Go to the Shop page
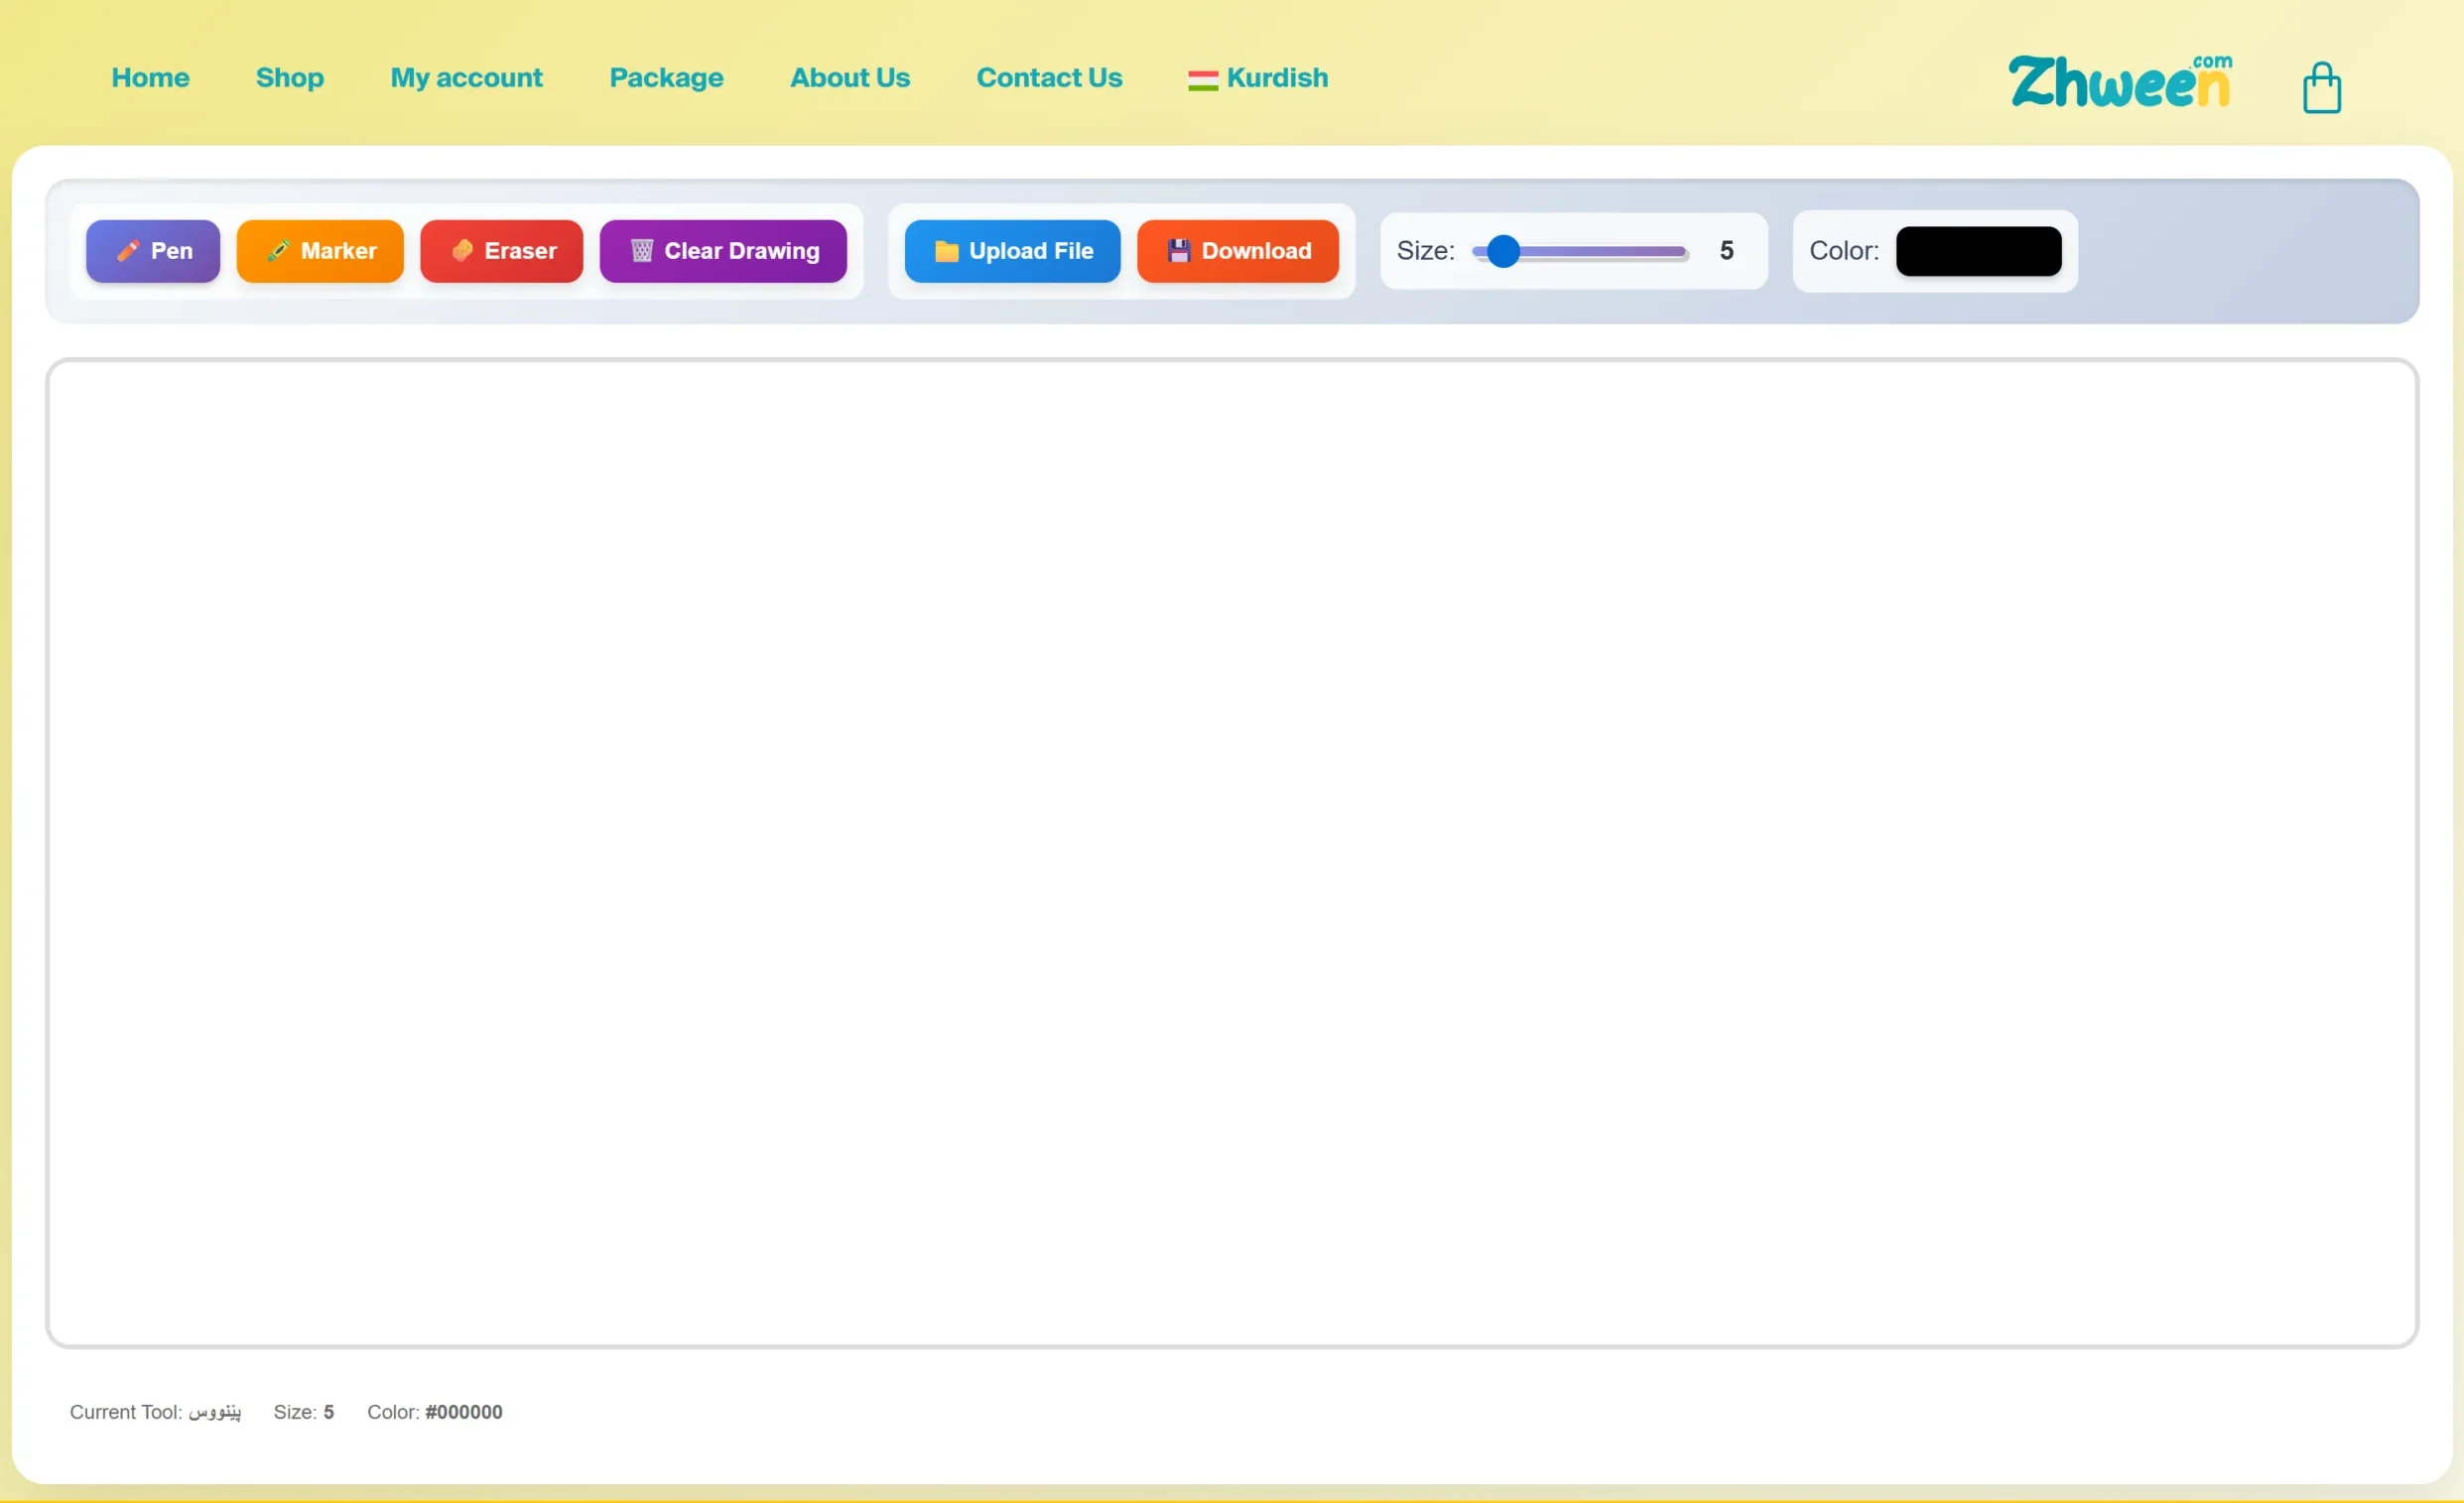This screenshot has height=1503, width=2464. tap(289, 78)
